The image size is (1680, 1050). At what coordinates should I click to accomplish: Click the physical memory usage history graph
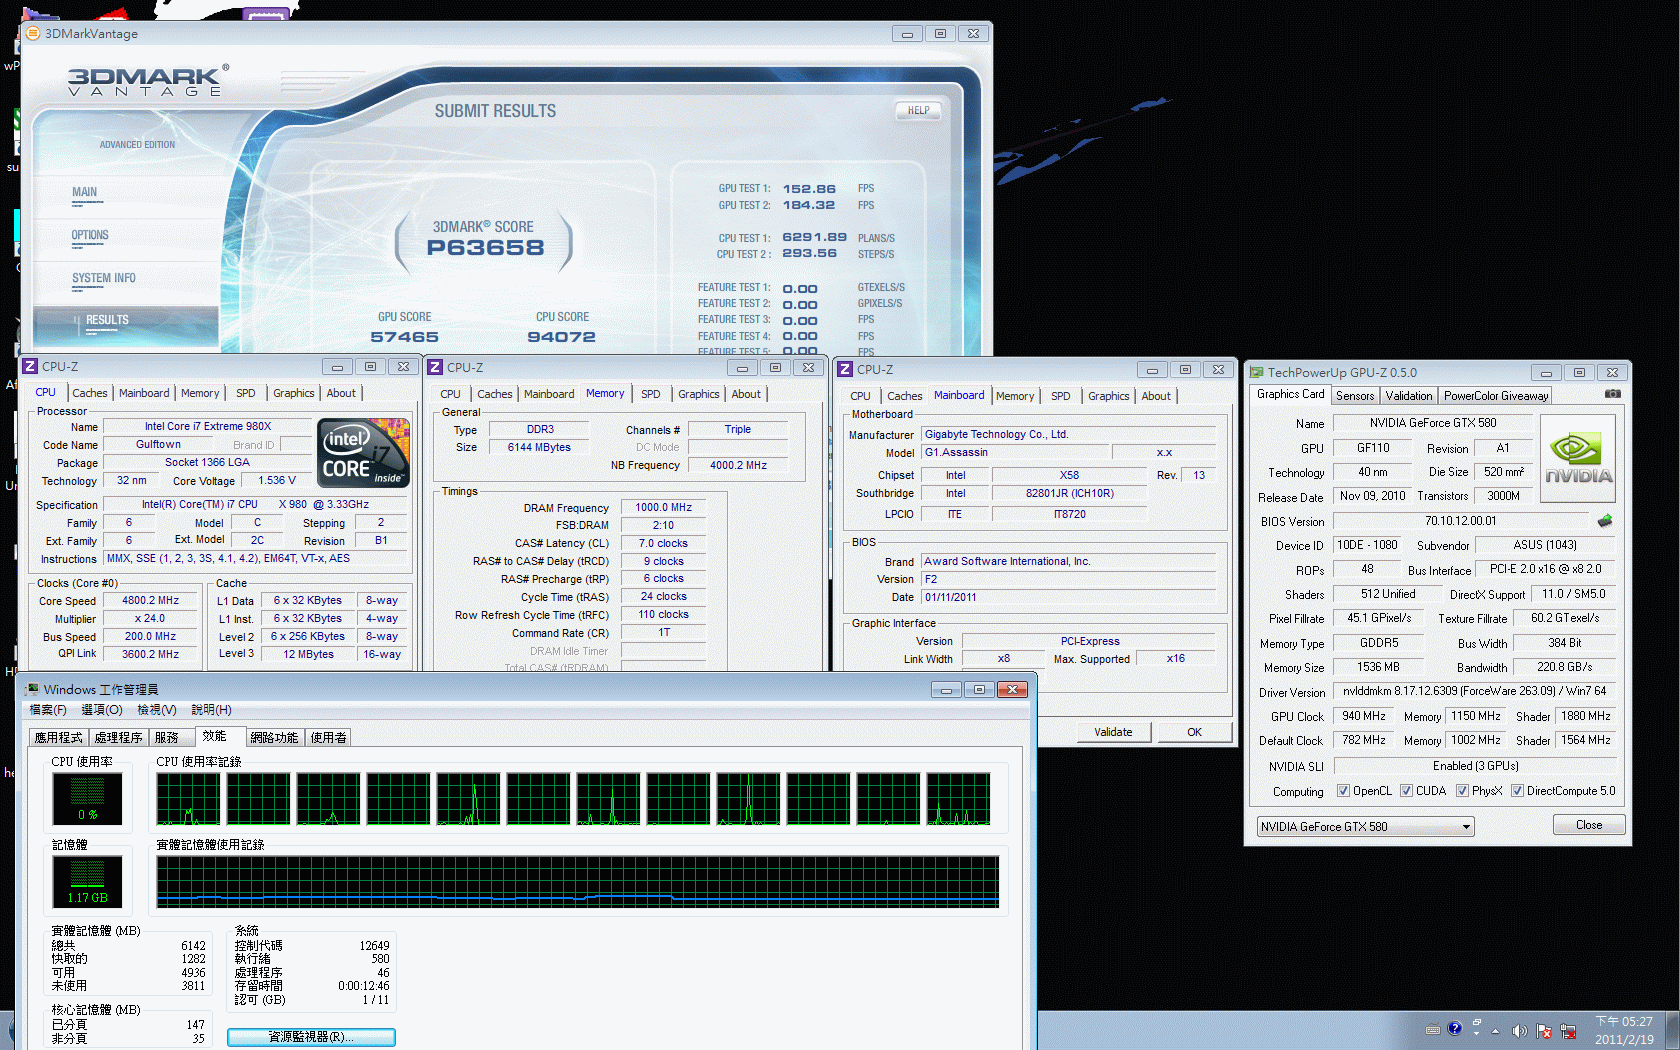[578, 882]
